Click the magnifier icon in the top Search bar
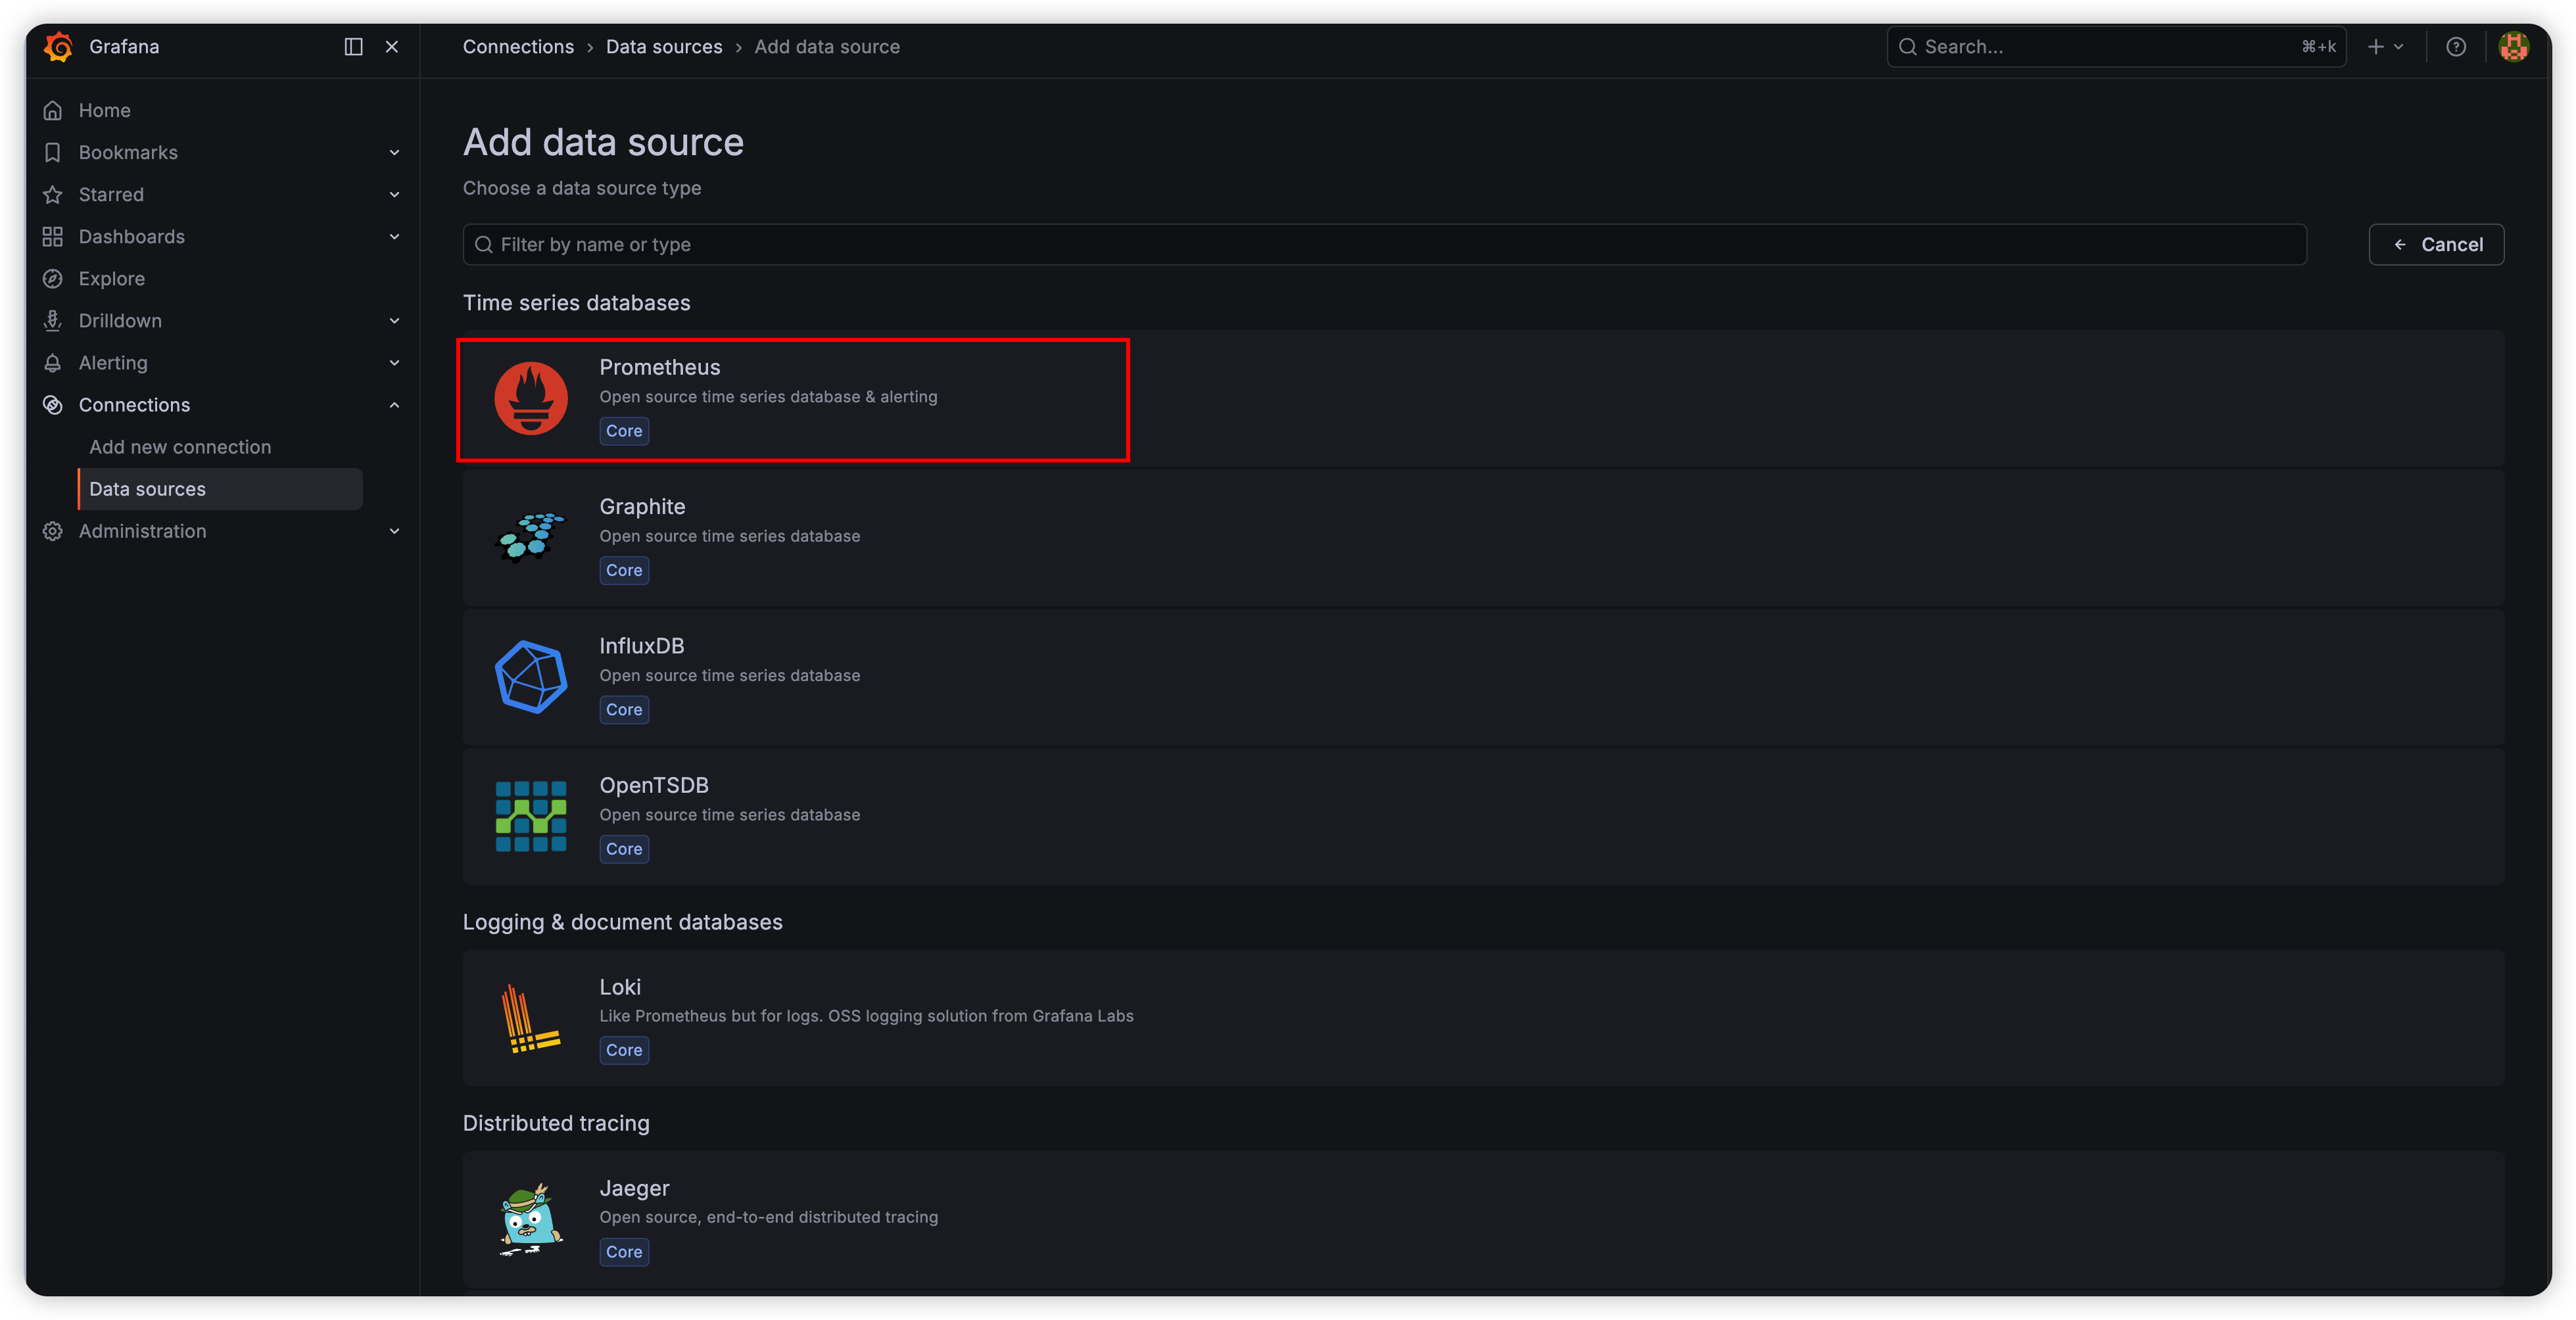 coord(1907,47)
